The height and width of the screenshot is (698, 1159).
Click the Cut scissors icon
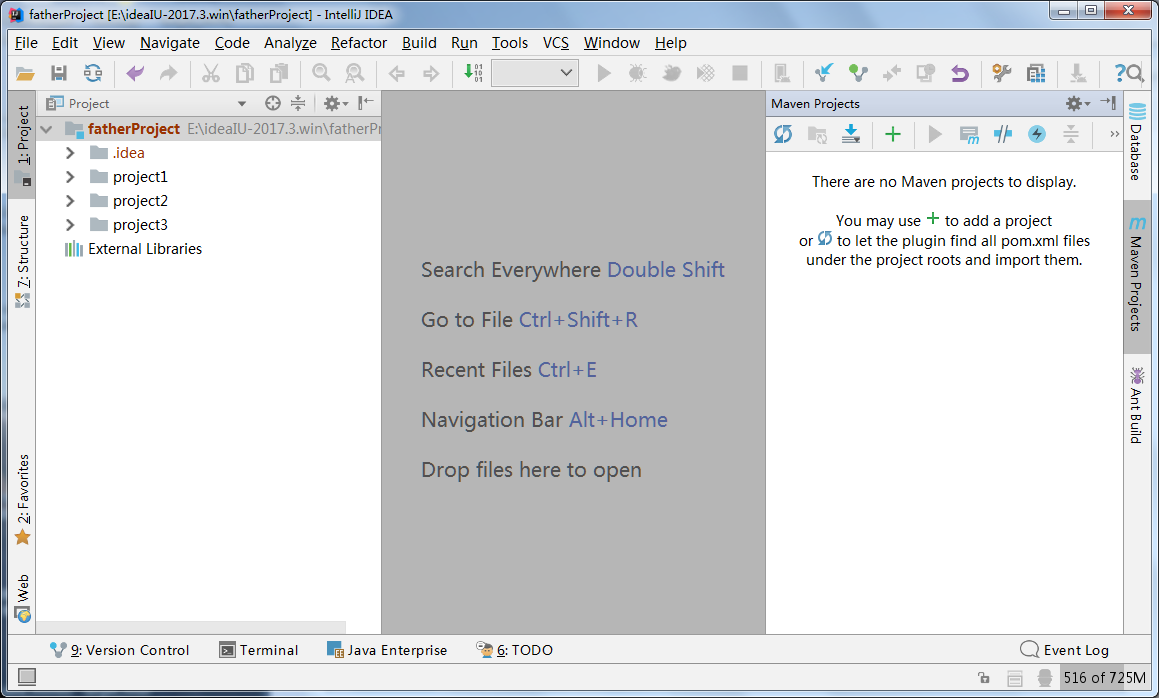click(x=211, y=73)
